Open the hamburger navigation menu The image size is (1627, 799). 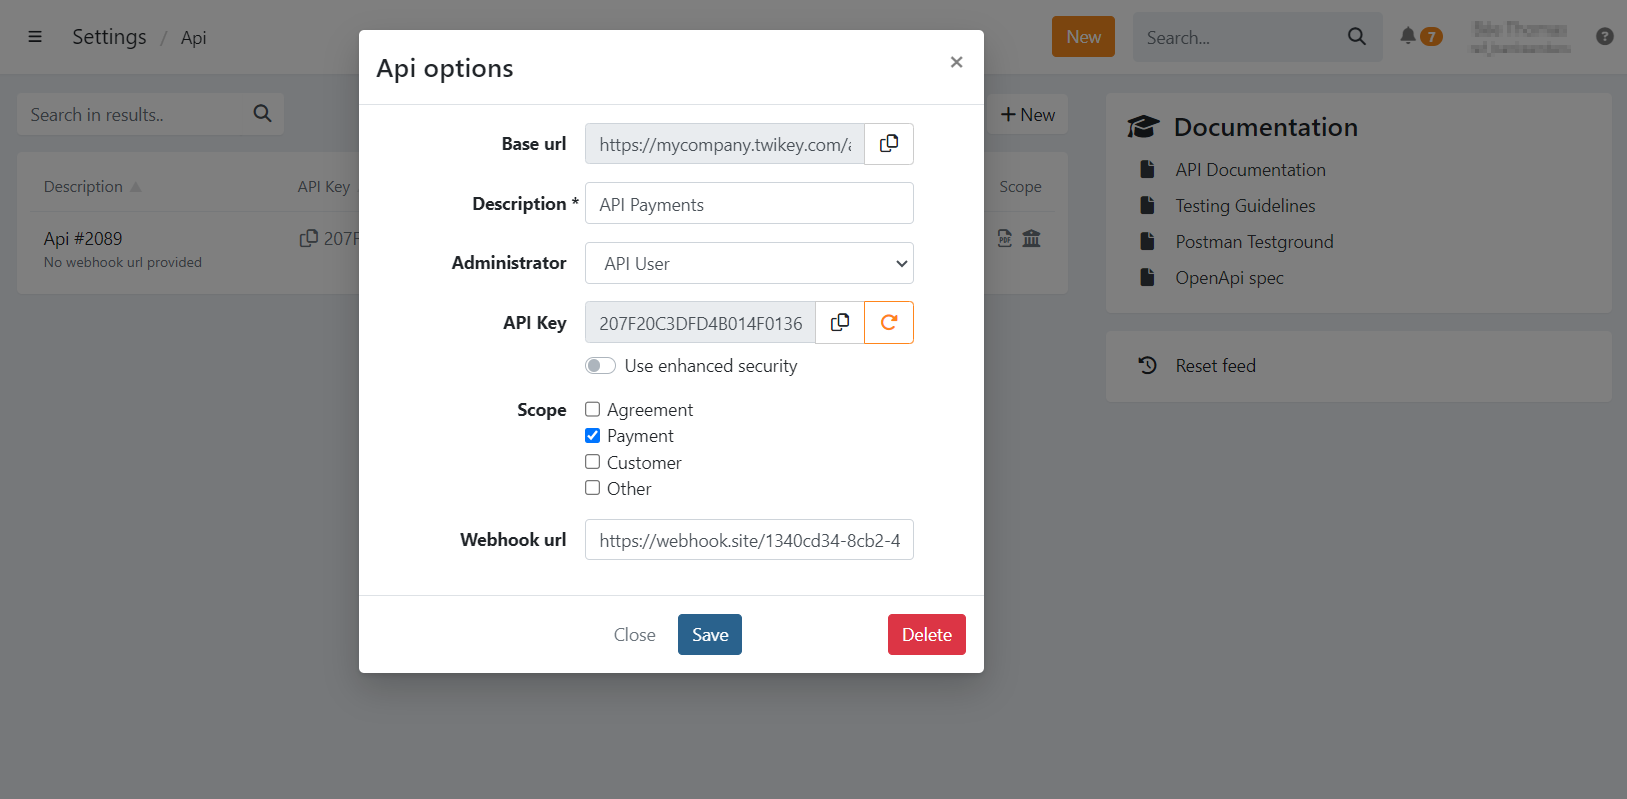pyautogui.click(x=35, y=37)
